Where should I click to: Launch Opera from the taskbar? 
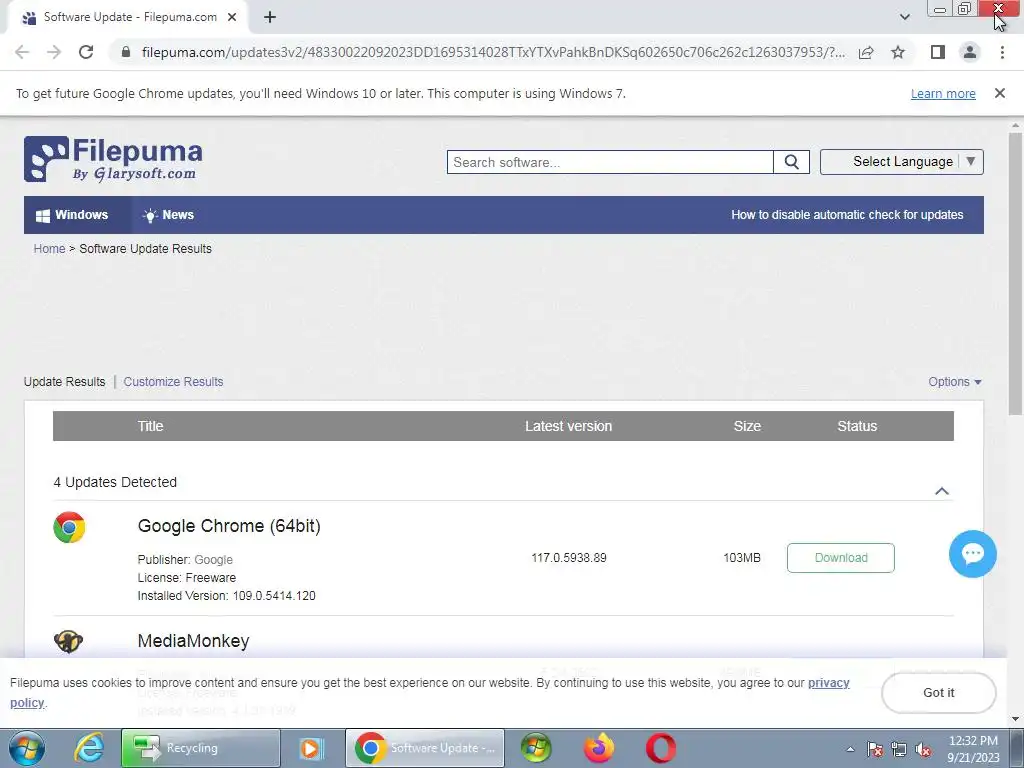point(661,748)
